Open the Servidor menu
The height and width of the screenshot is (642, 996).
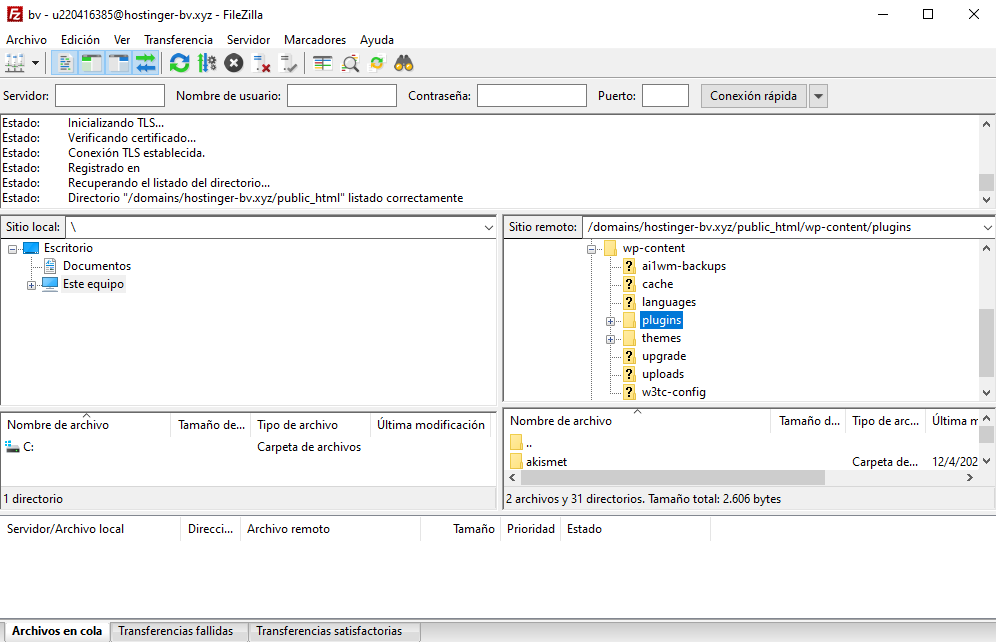[x=248, y=40]
